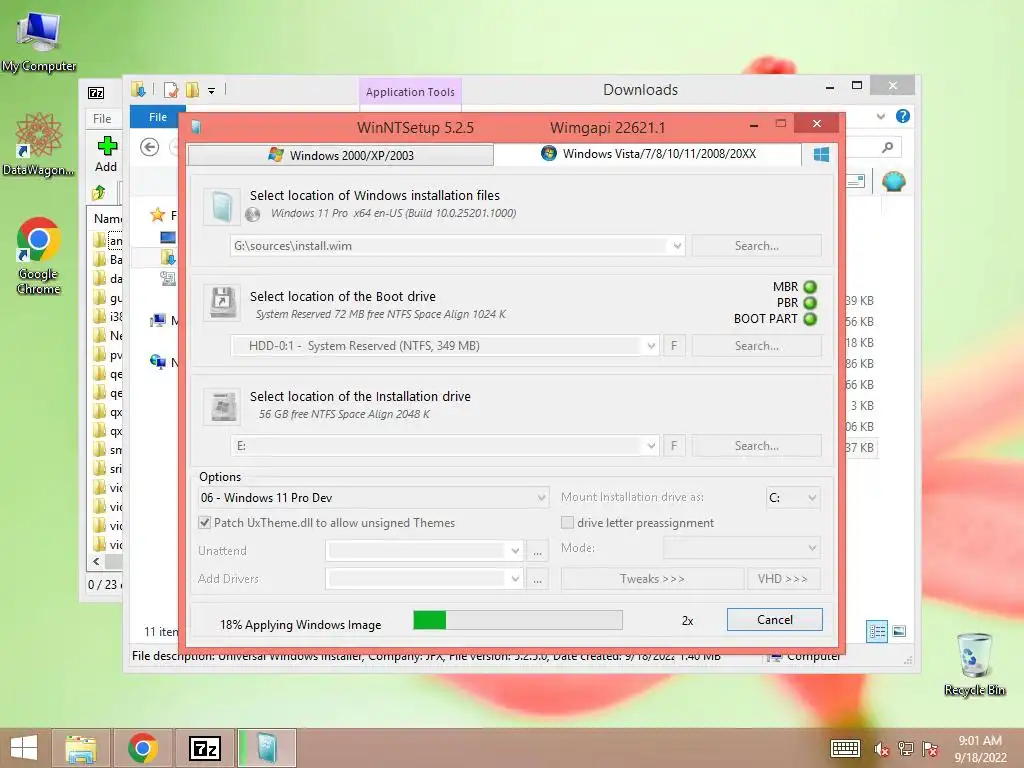This screenshot has width=1024, height=768.
Task: Expand the Installation drive E: dropdown
Action: click(651, 446)
